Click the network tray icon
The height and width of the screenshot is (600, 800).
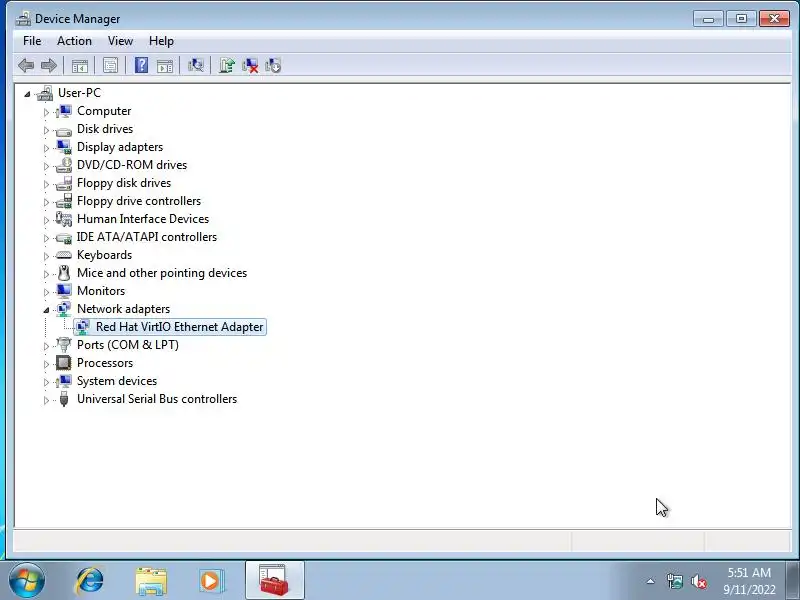pyautogui.click(x=674, y=581)
